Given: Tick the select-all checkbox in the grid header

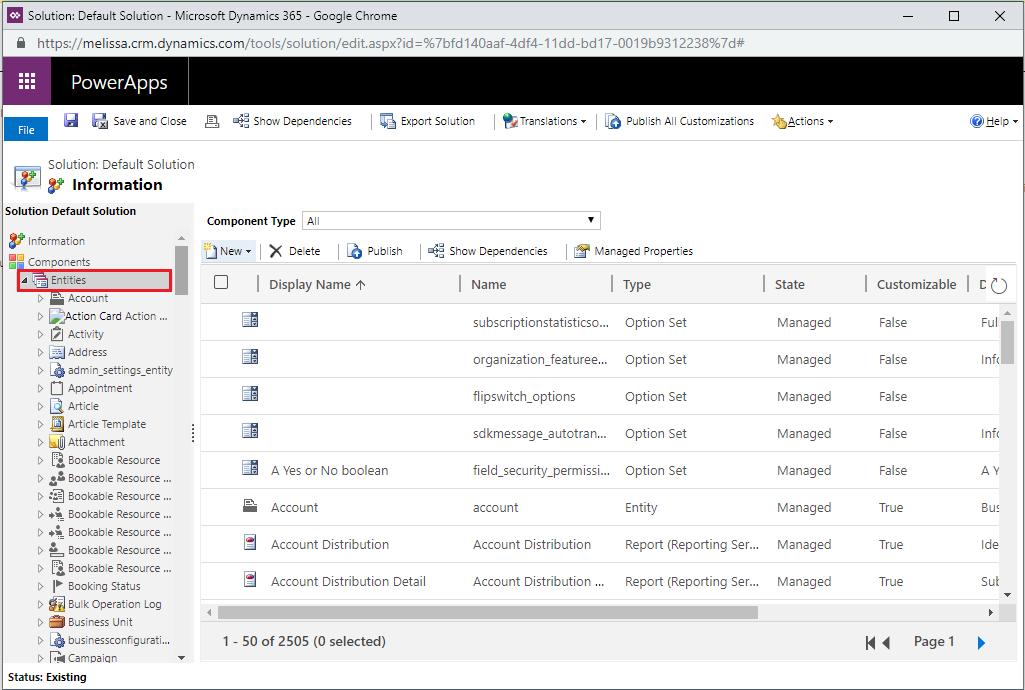Looking at the screenshot, I should pyautogui.click(x=221, y=282).
